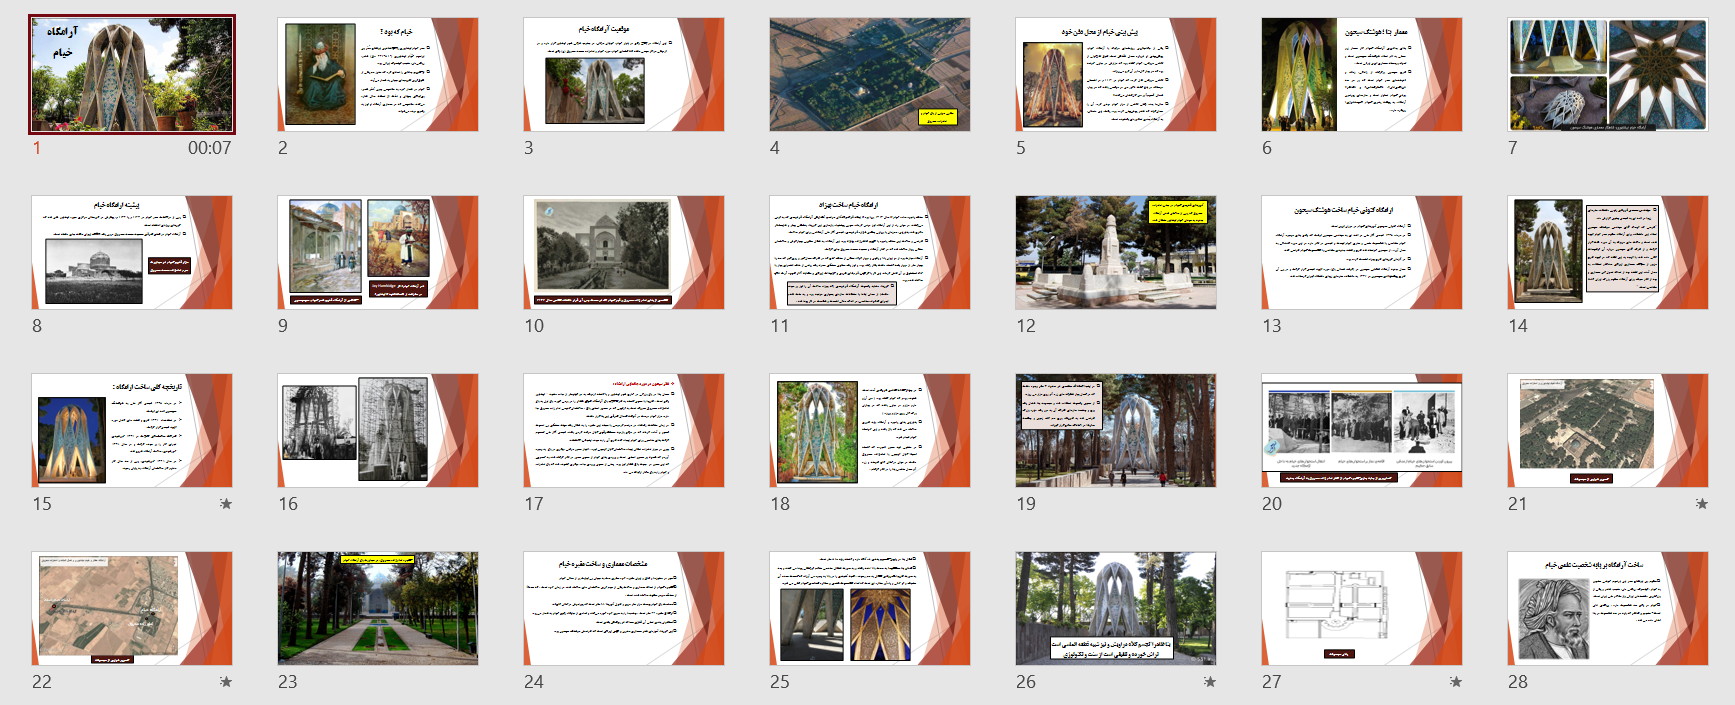Screen dimensions: 1735x705
Task: Select slide 2 with the seated portrait painting
Action: pos(378,75)
